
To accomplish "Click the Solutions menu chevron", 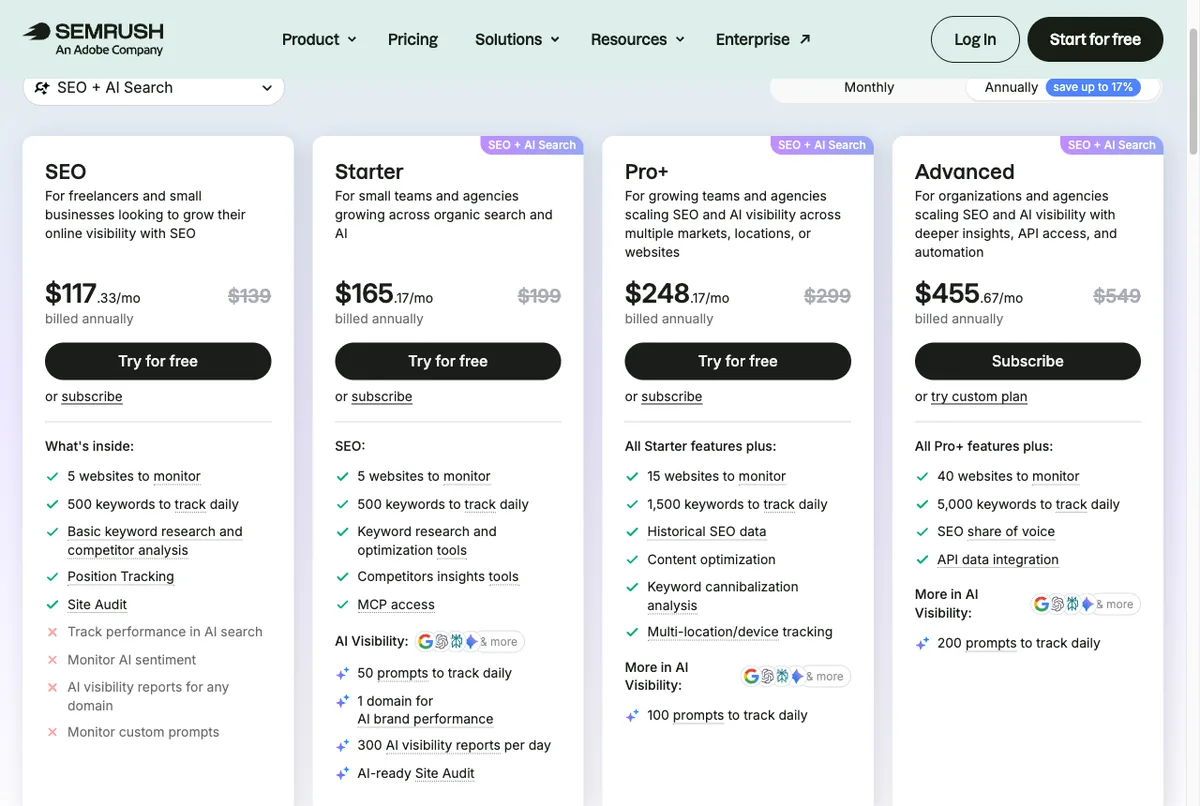I will pos(554,40).
